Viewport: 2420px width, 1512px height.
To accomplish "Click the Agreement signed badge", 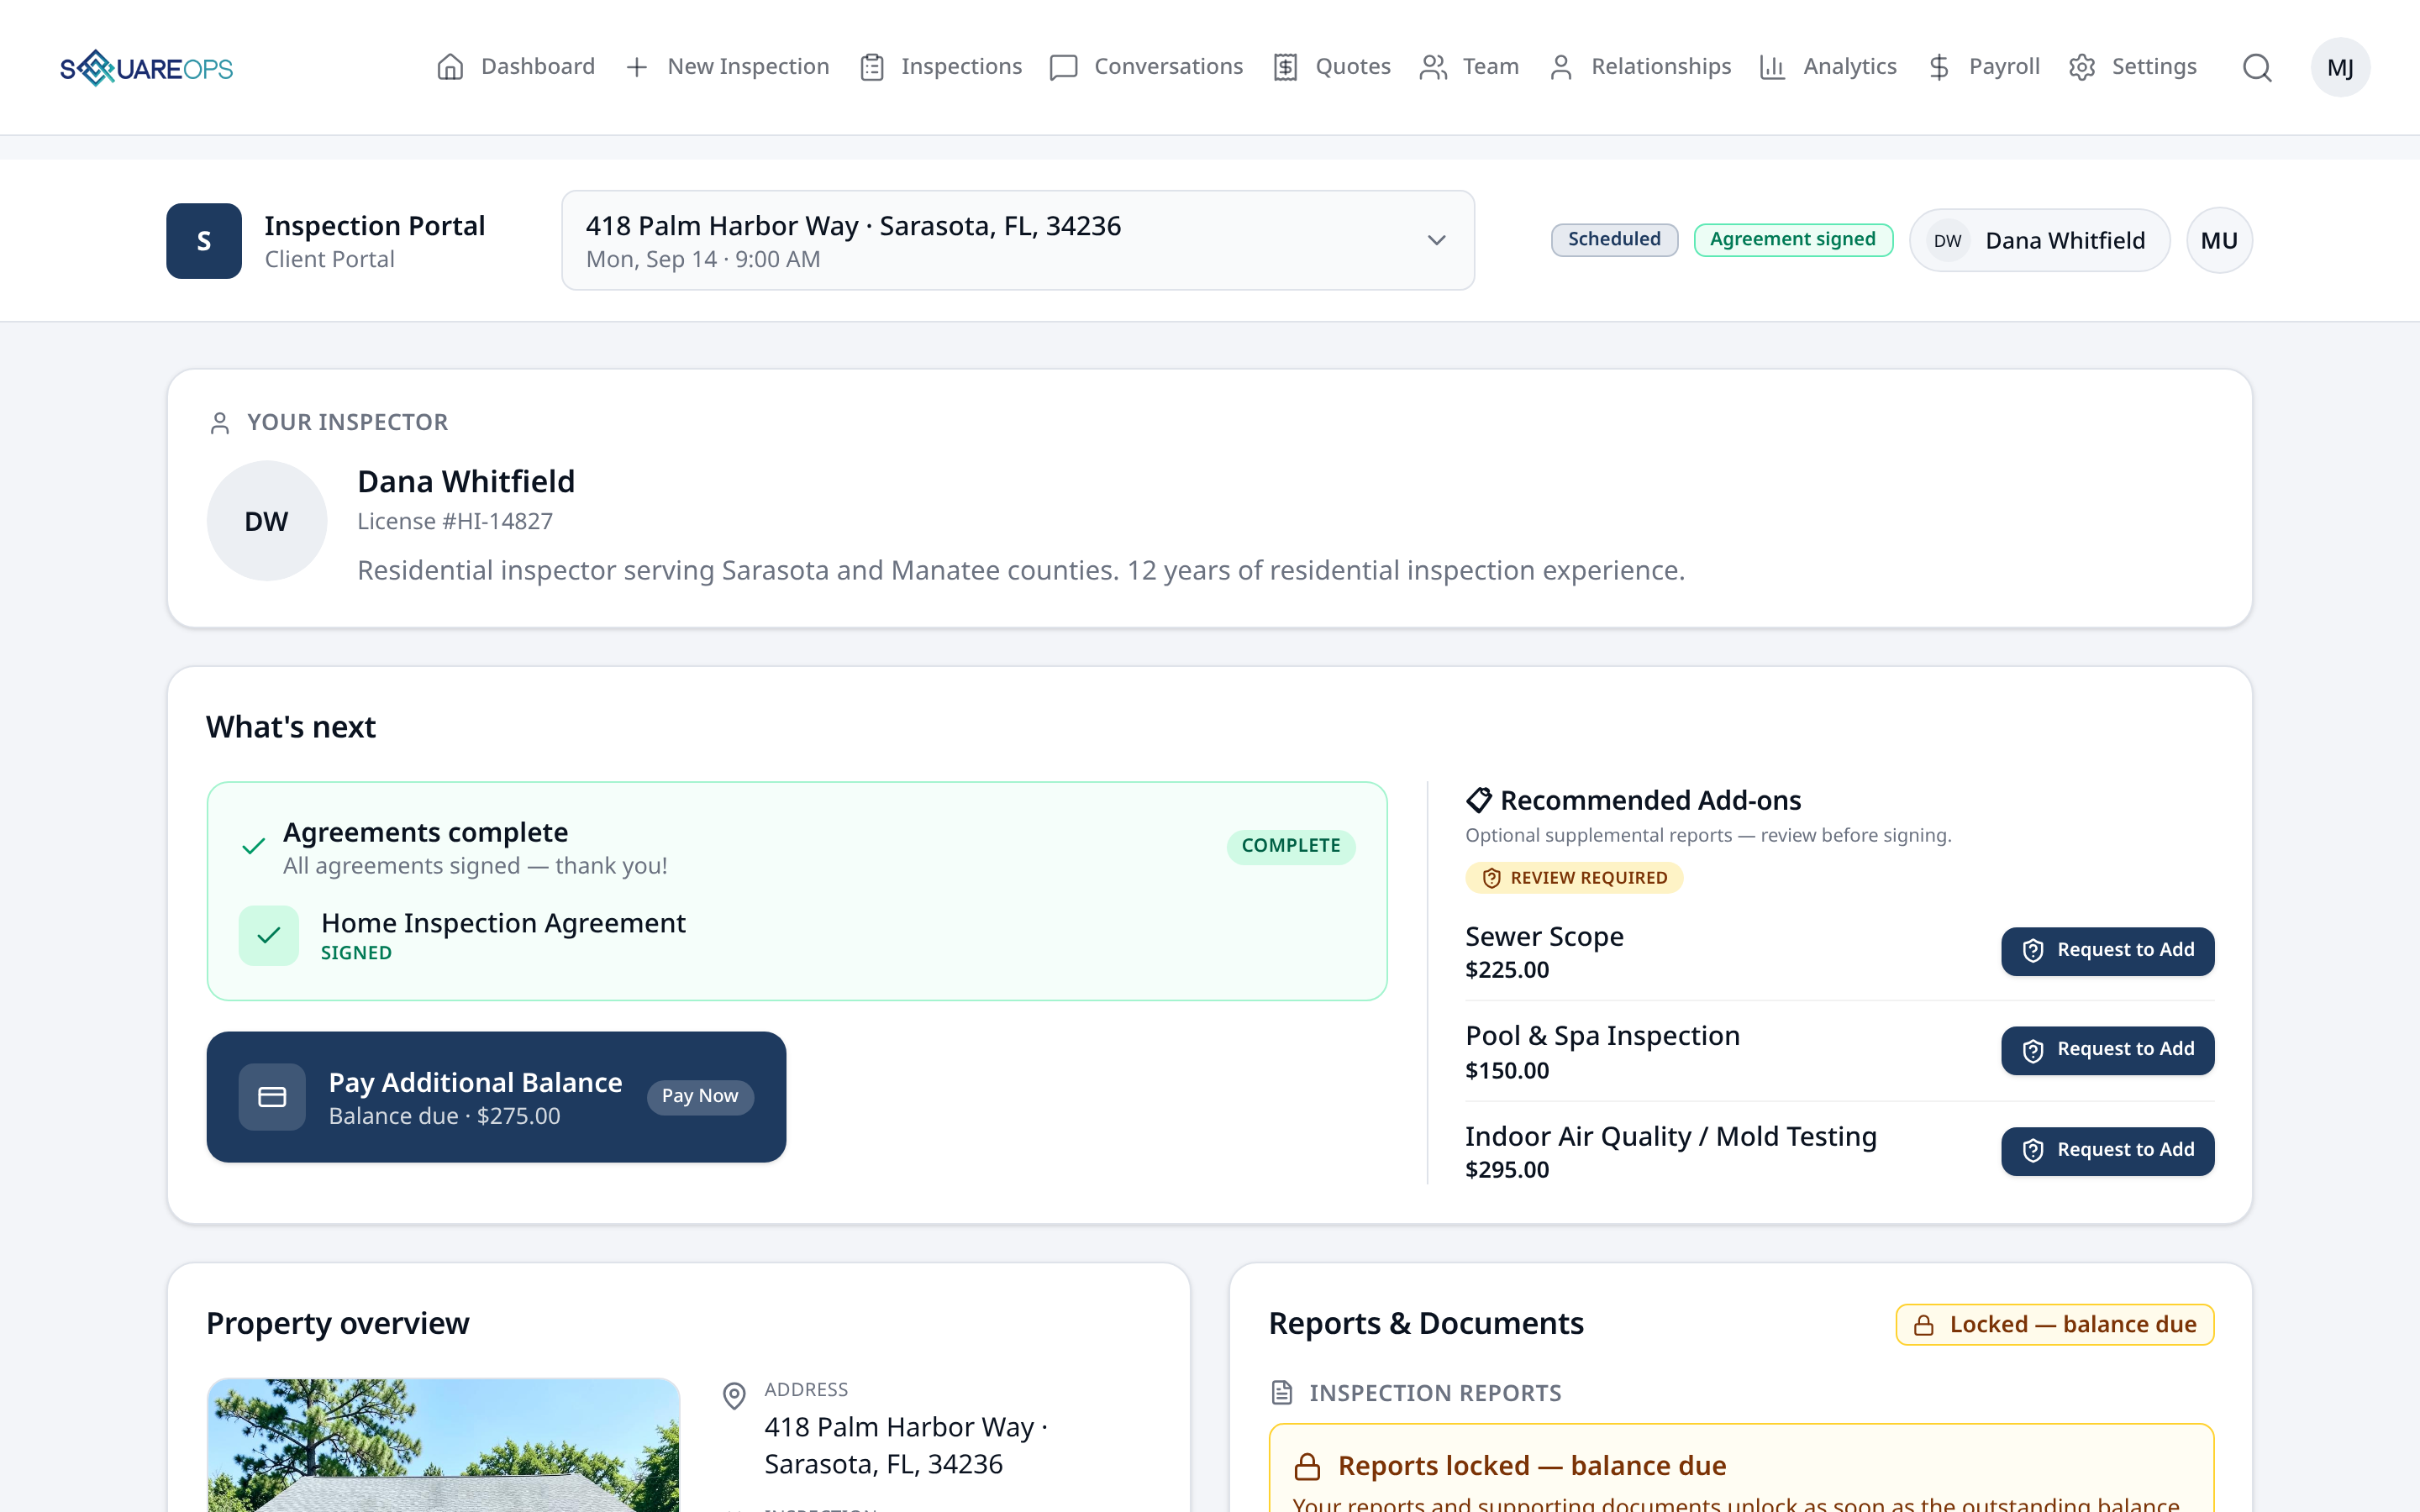I will tap(1793, 240).
